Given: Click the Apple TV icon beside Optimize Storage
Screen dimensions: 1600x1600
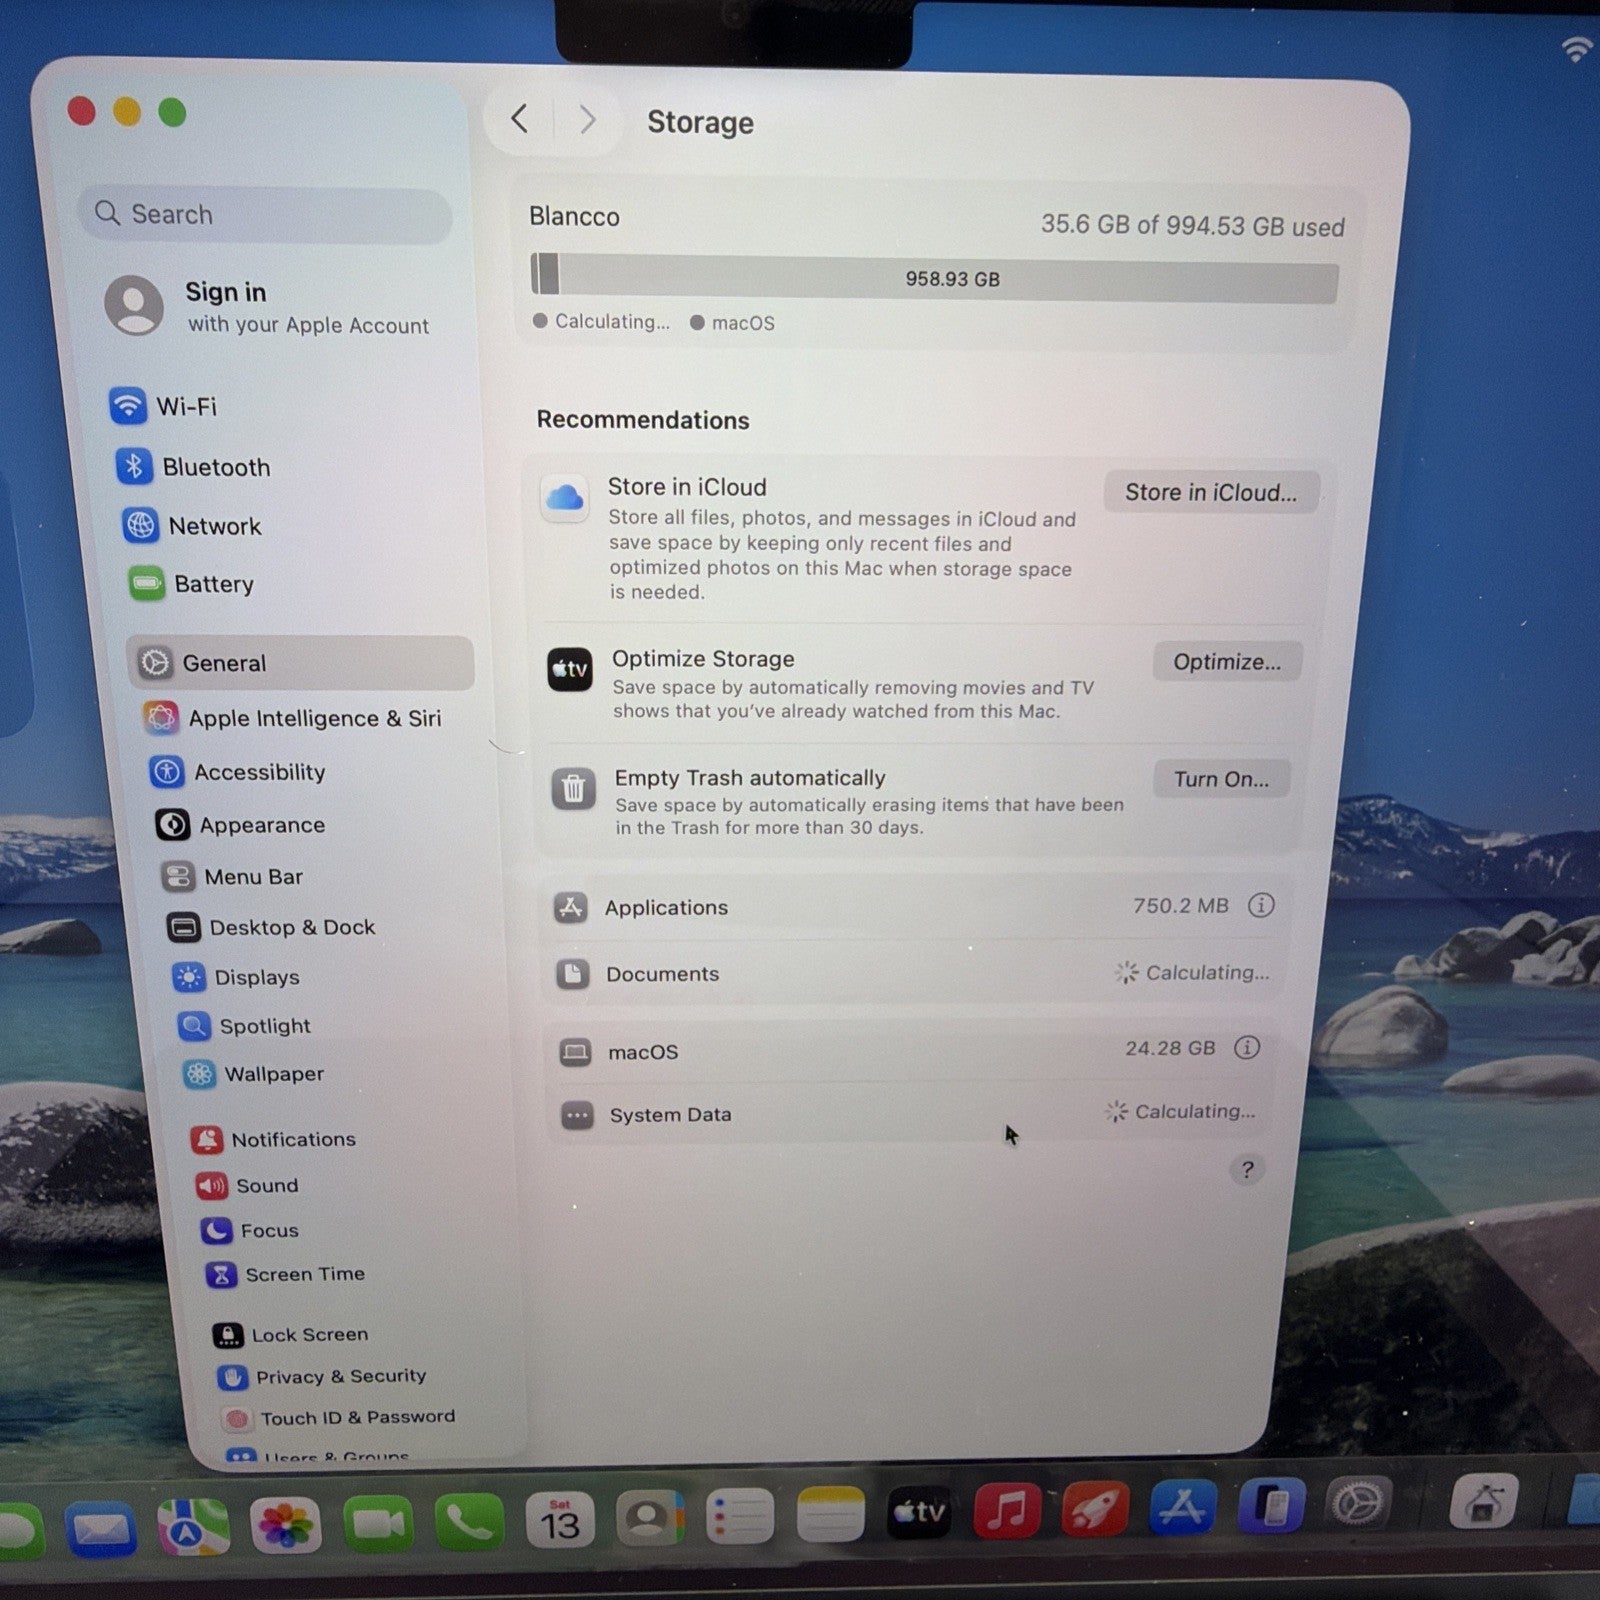Looking at the screenshot, I should point(570,670).
